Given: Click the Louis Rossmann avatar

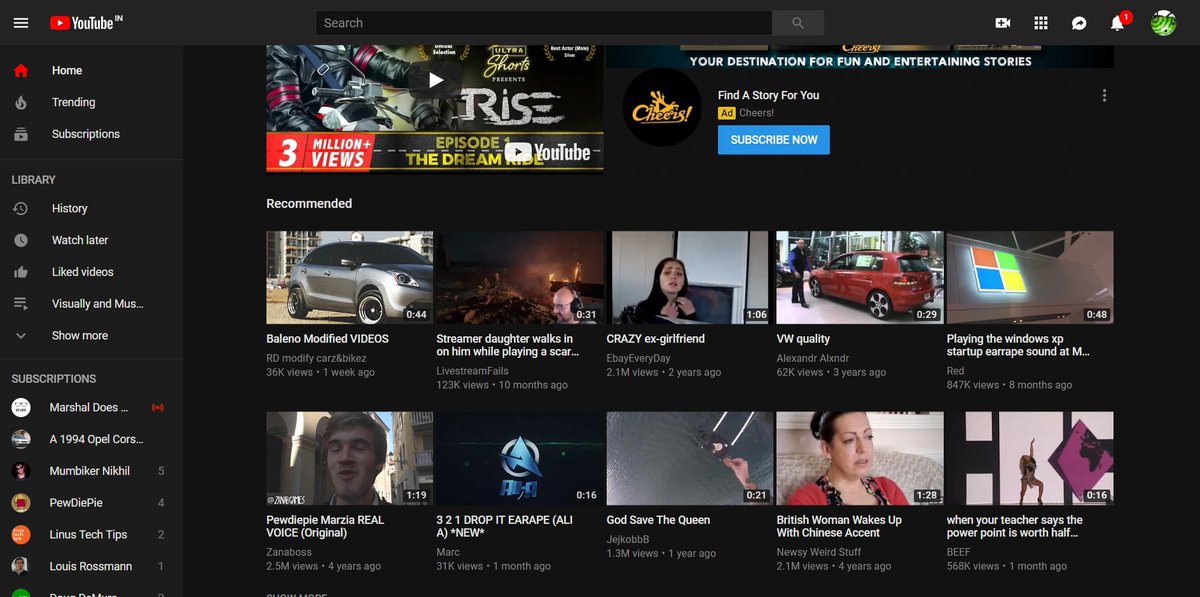Looking at the screenshot, I should 21,567.
